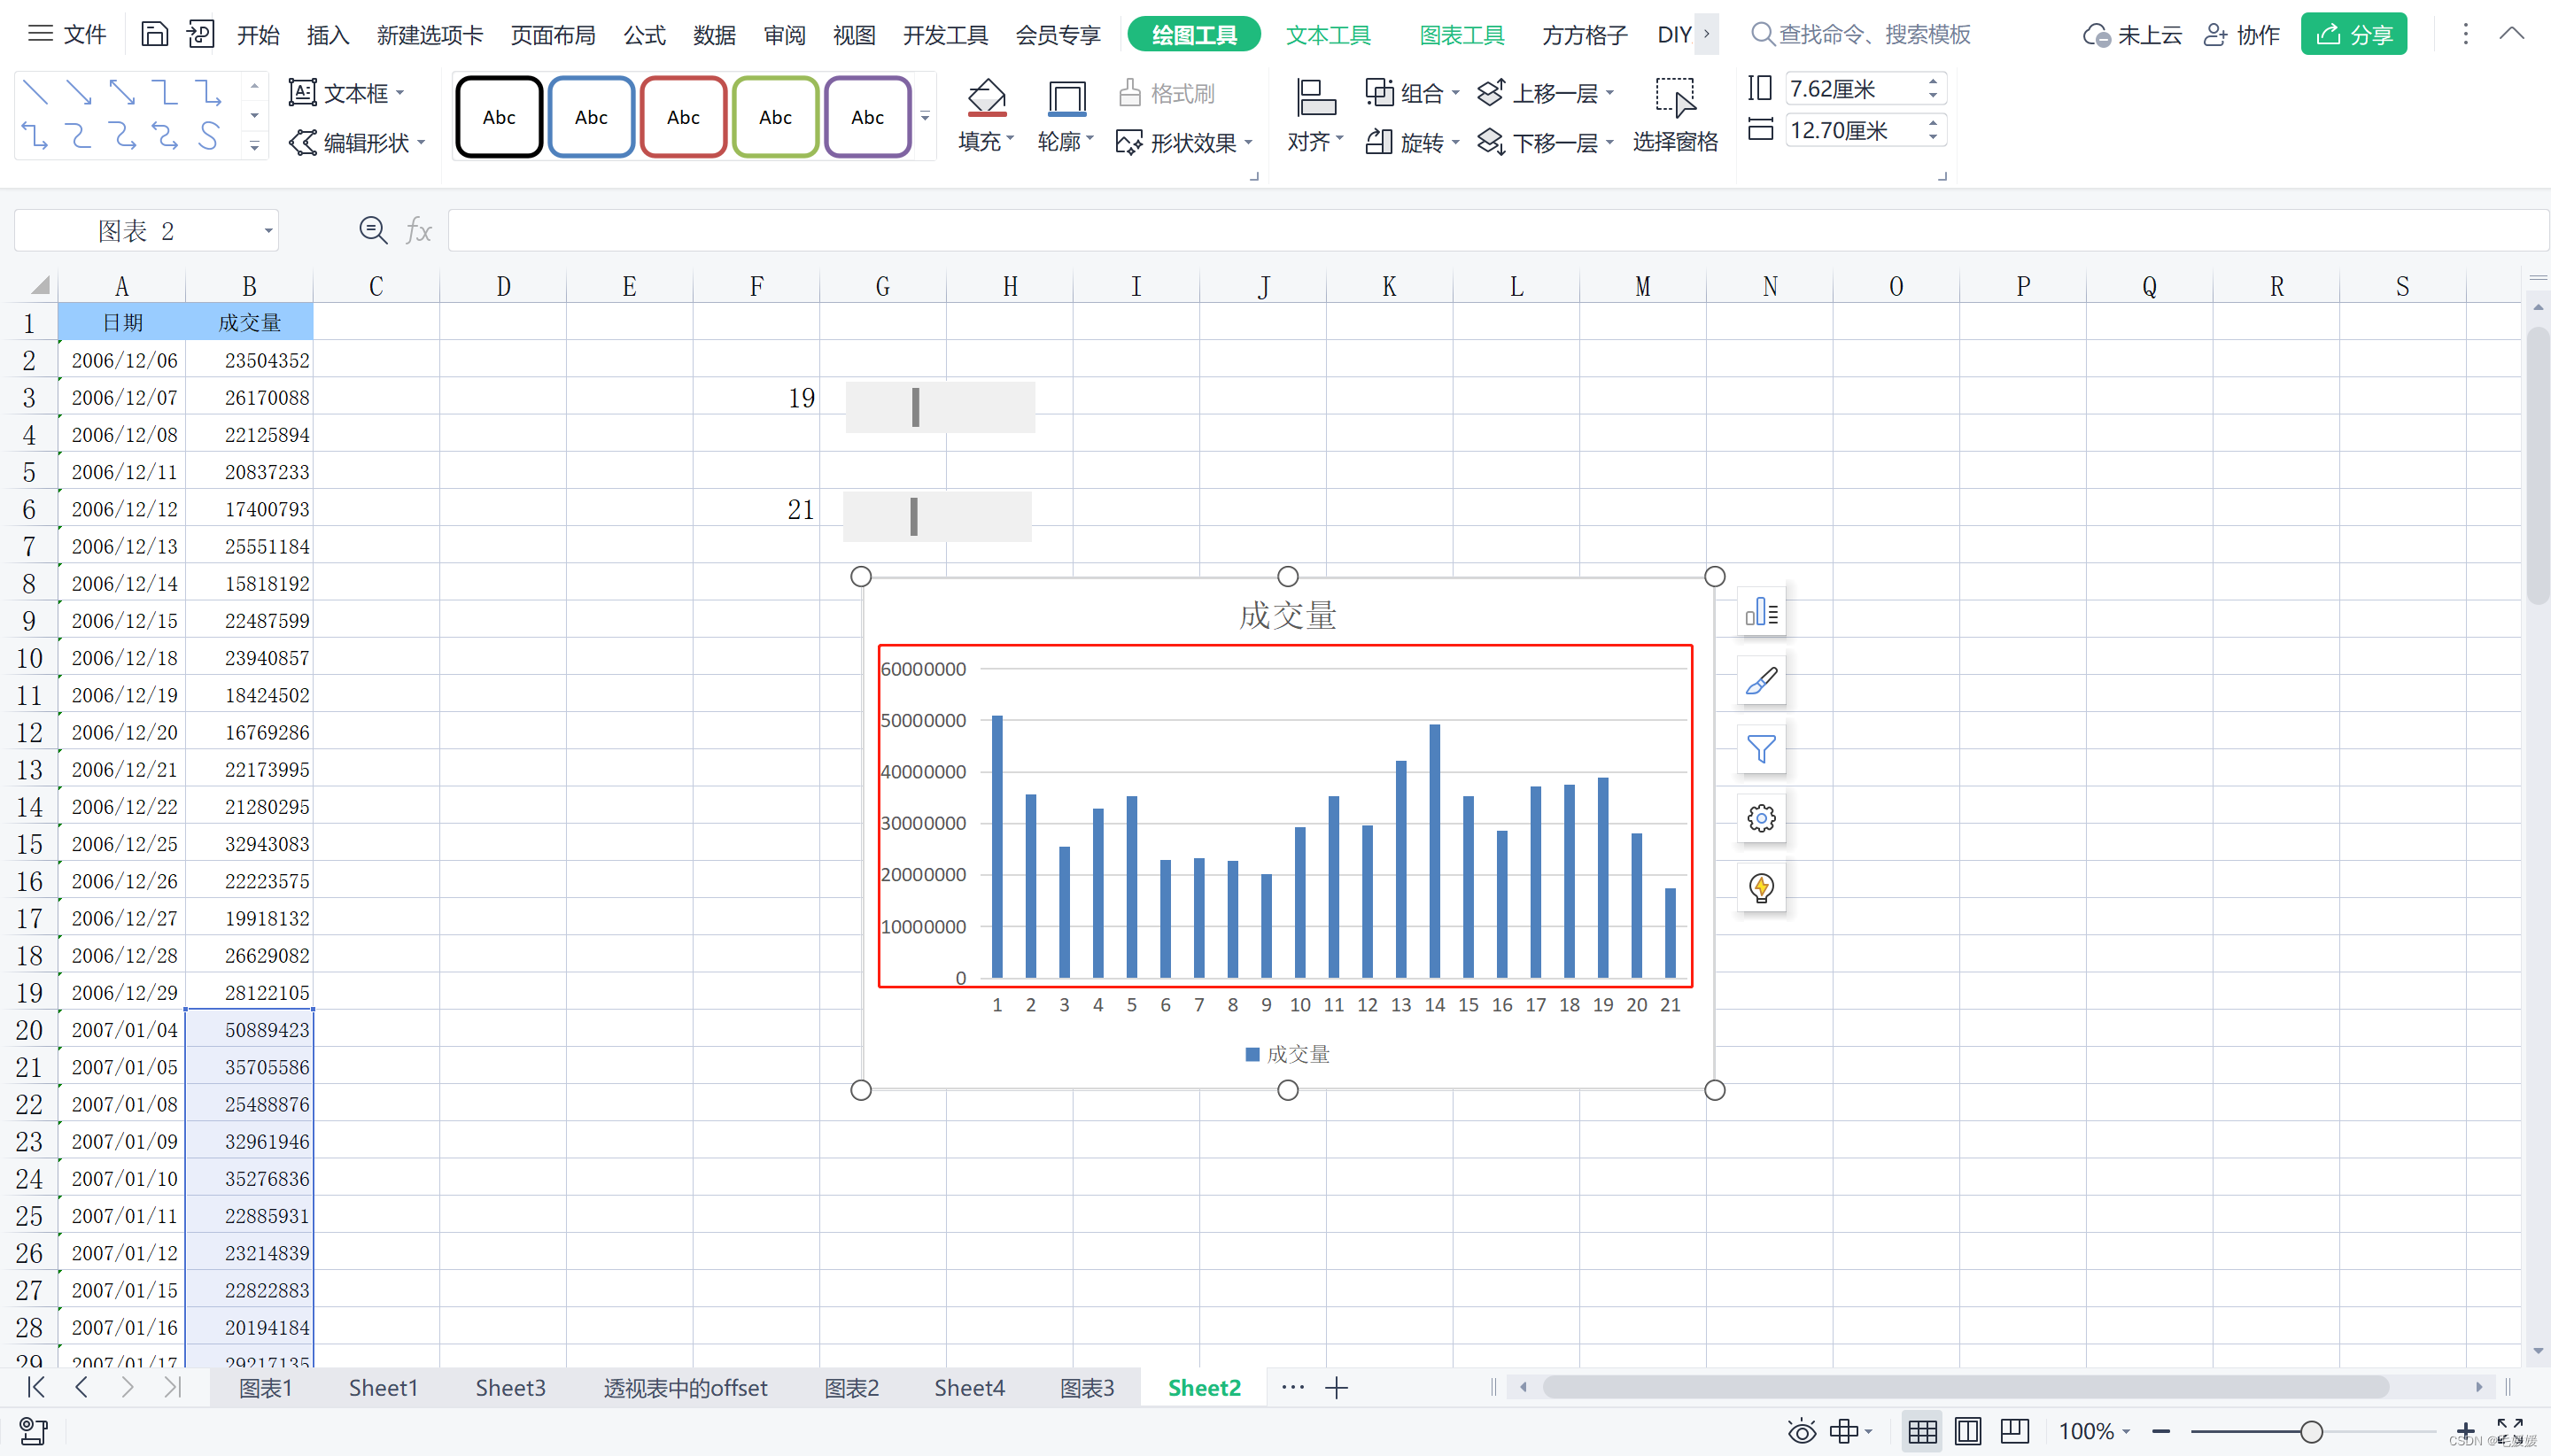Click the horizontal scrollbar
Viewport: 2551px width, 1456px height.
coord(1965,1387)
